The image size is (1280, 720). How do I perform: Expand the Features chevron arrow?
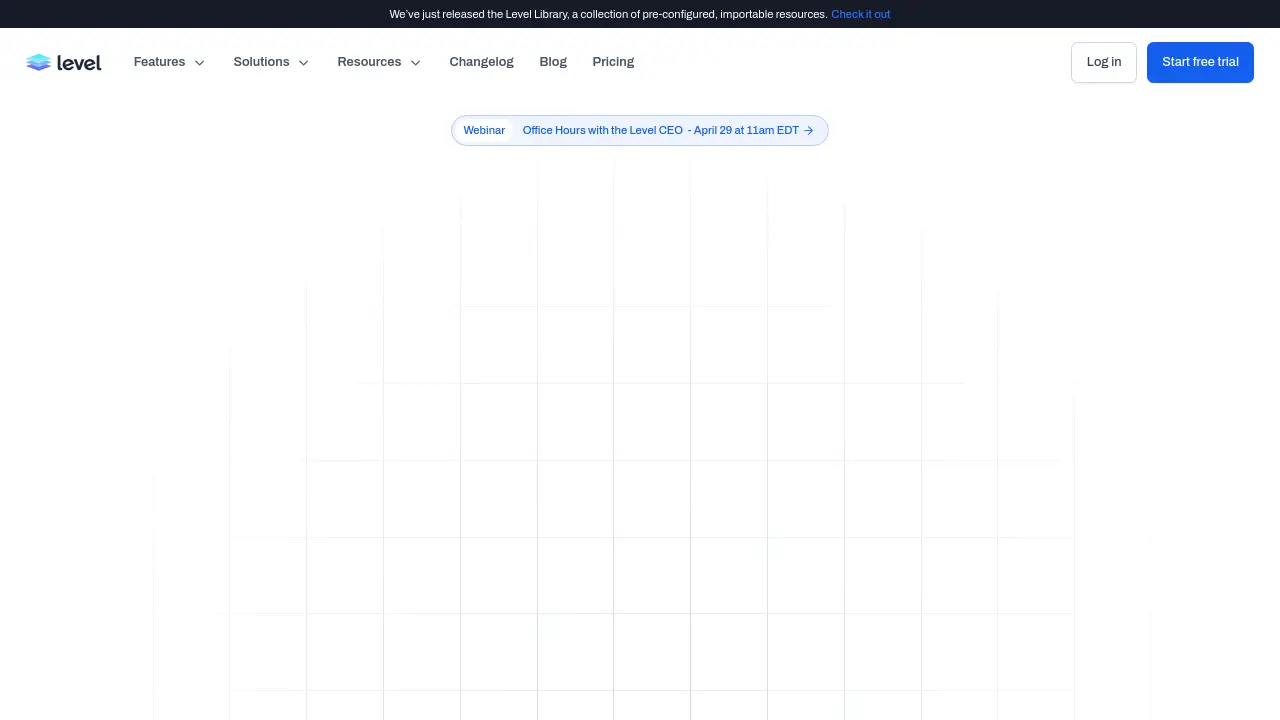tap(199, 63)
